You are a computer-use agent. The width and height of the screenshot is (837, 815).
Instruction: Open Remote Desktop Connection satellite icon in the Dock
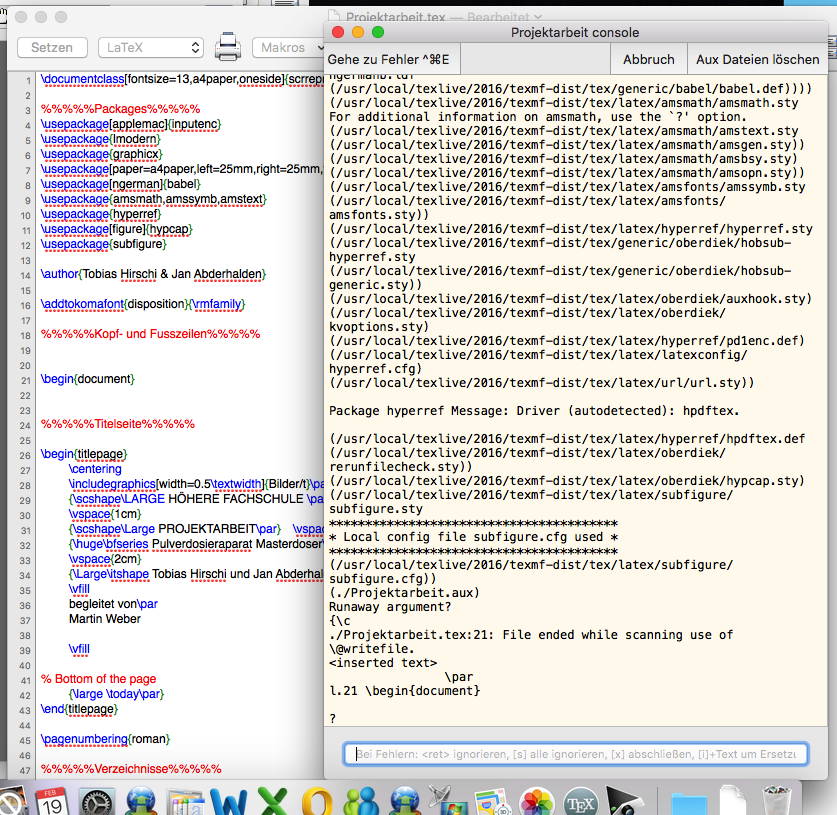click(448, 800)
